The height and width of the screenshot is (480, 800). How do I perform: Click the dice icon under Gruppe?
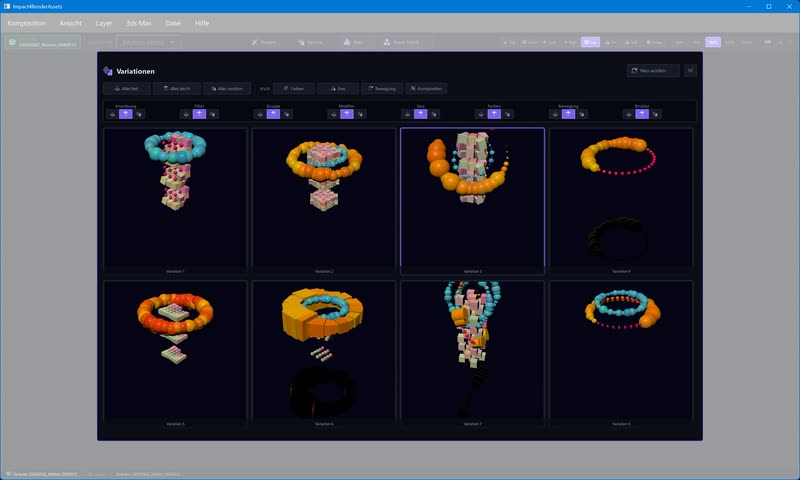coord(287,114)
